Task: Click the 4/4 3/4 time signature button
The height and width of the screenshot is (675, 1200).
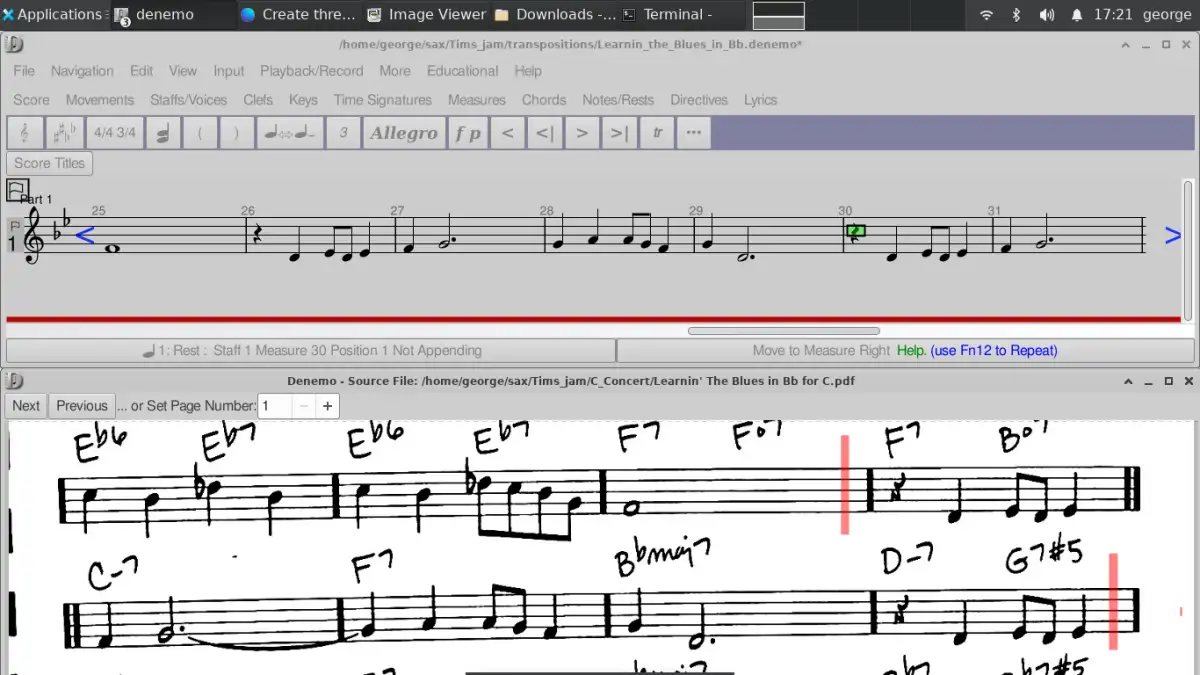Action: coord(115,133)
